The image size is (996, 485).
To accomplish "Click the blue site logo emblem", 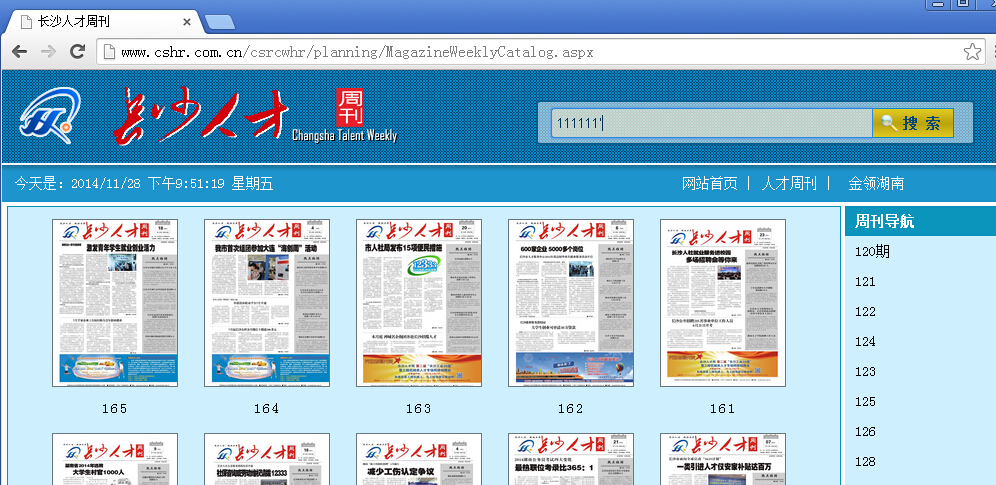I will point(50,116).
